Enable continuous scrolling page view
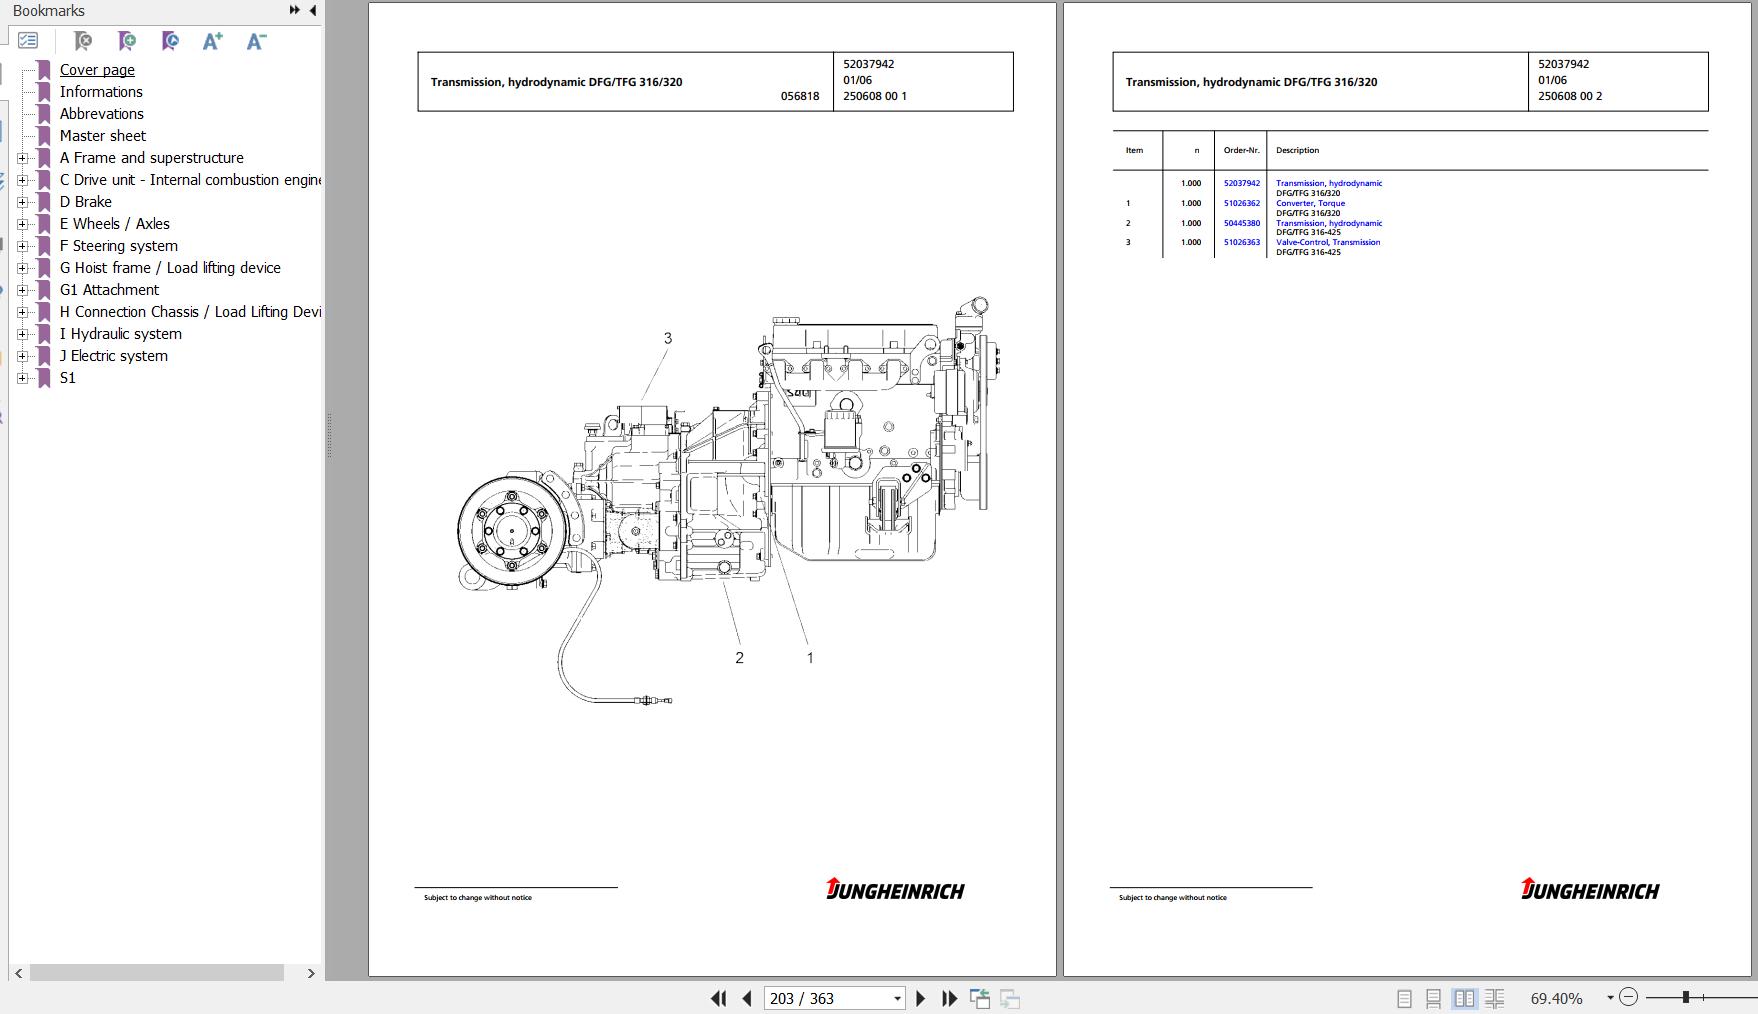This screenshot has height=1014, width=1758. point(1433,998)
